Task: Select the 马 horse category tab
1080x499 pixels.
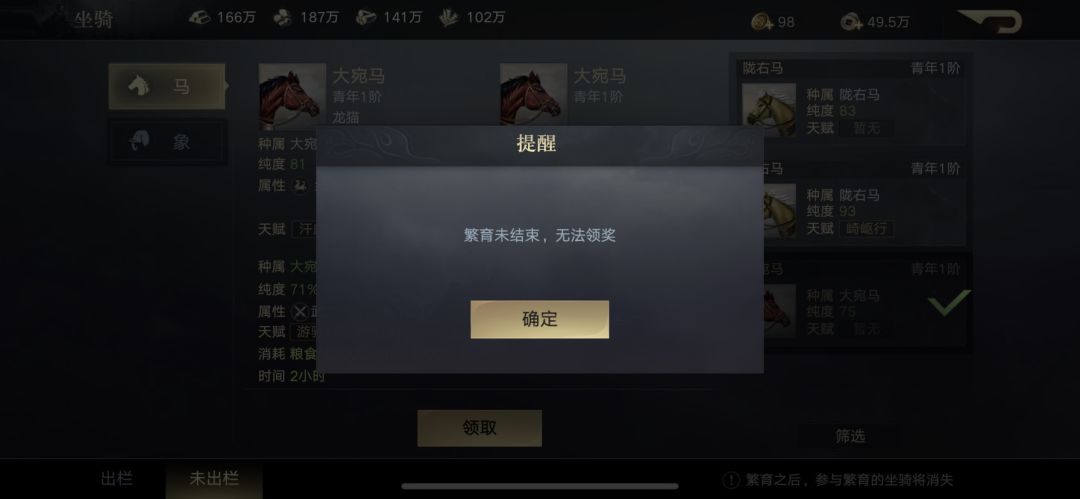Action: pyautogui.click(x=167, y=86)
